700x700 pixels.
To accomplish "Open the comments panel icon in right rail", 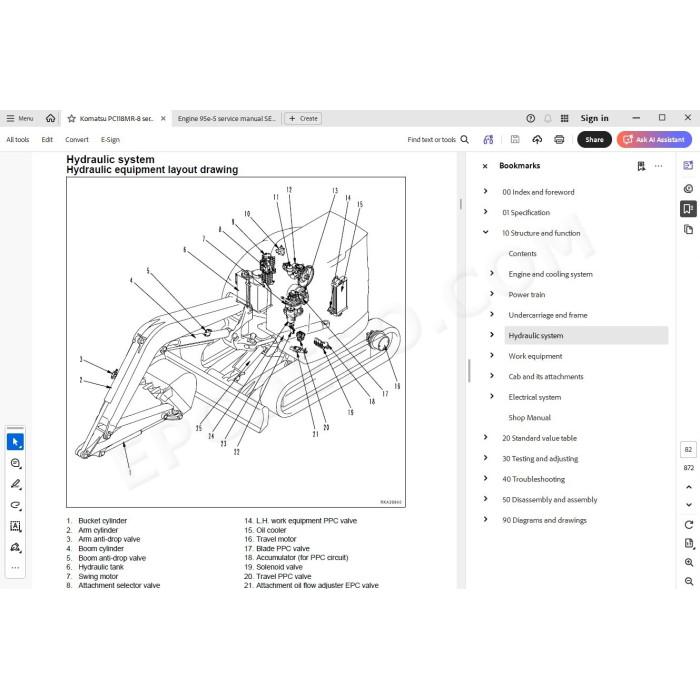I will pos(688,189).
